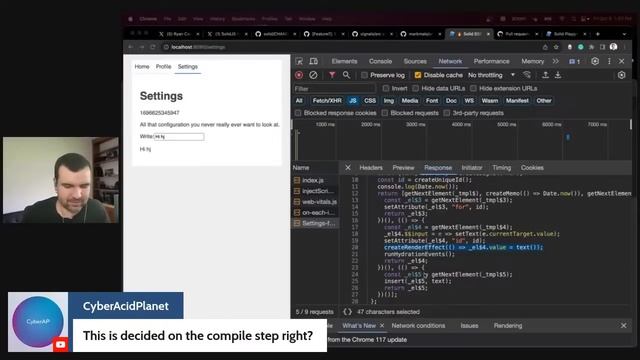The height and width of the screenshot is (360, 640).
Task: Open the No throttling dropdown
Action: (x=491, y=75)
